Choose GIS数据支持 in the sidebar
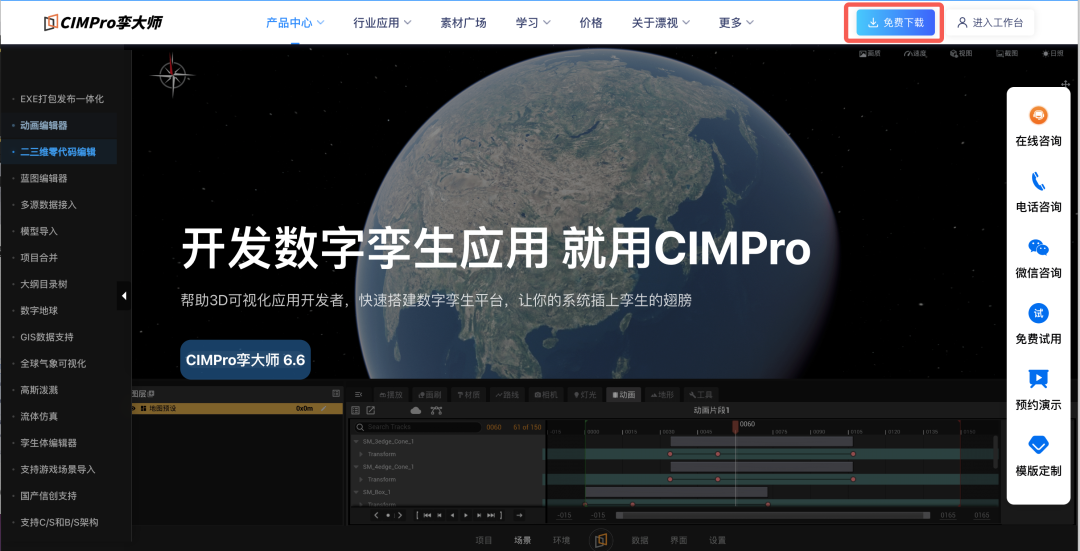The width and height of the screenshot is (1080, 551). 47,337
